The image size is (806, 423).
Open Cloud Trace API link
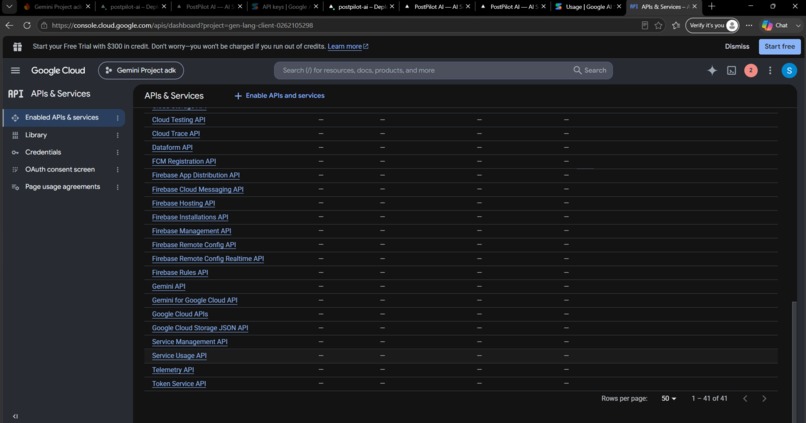pos(176,134)
